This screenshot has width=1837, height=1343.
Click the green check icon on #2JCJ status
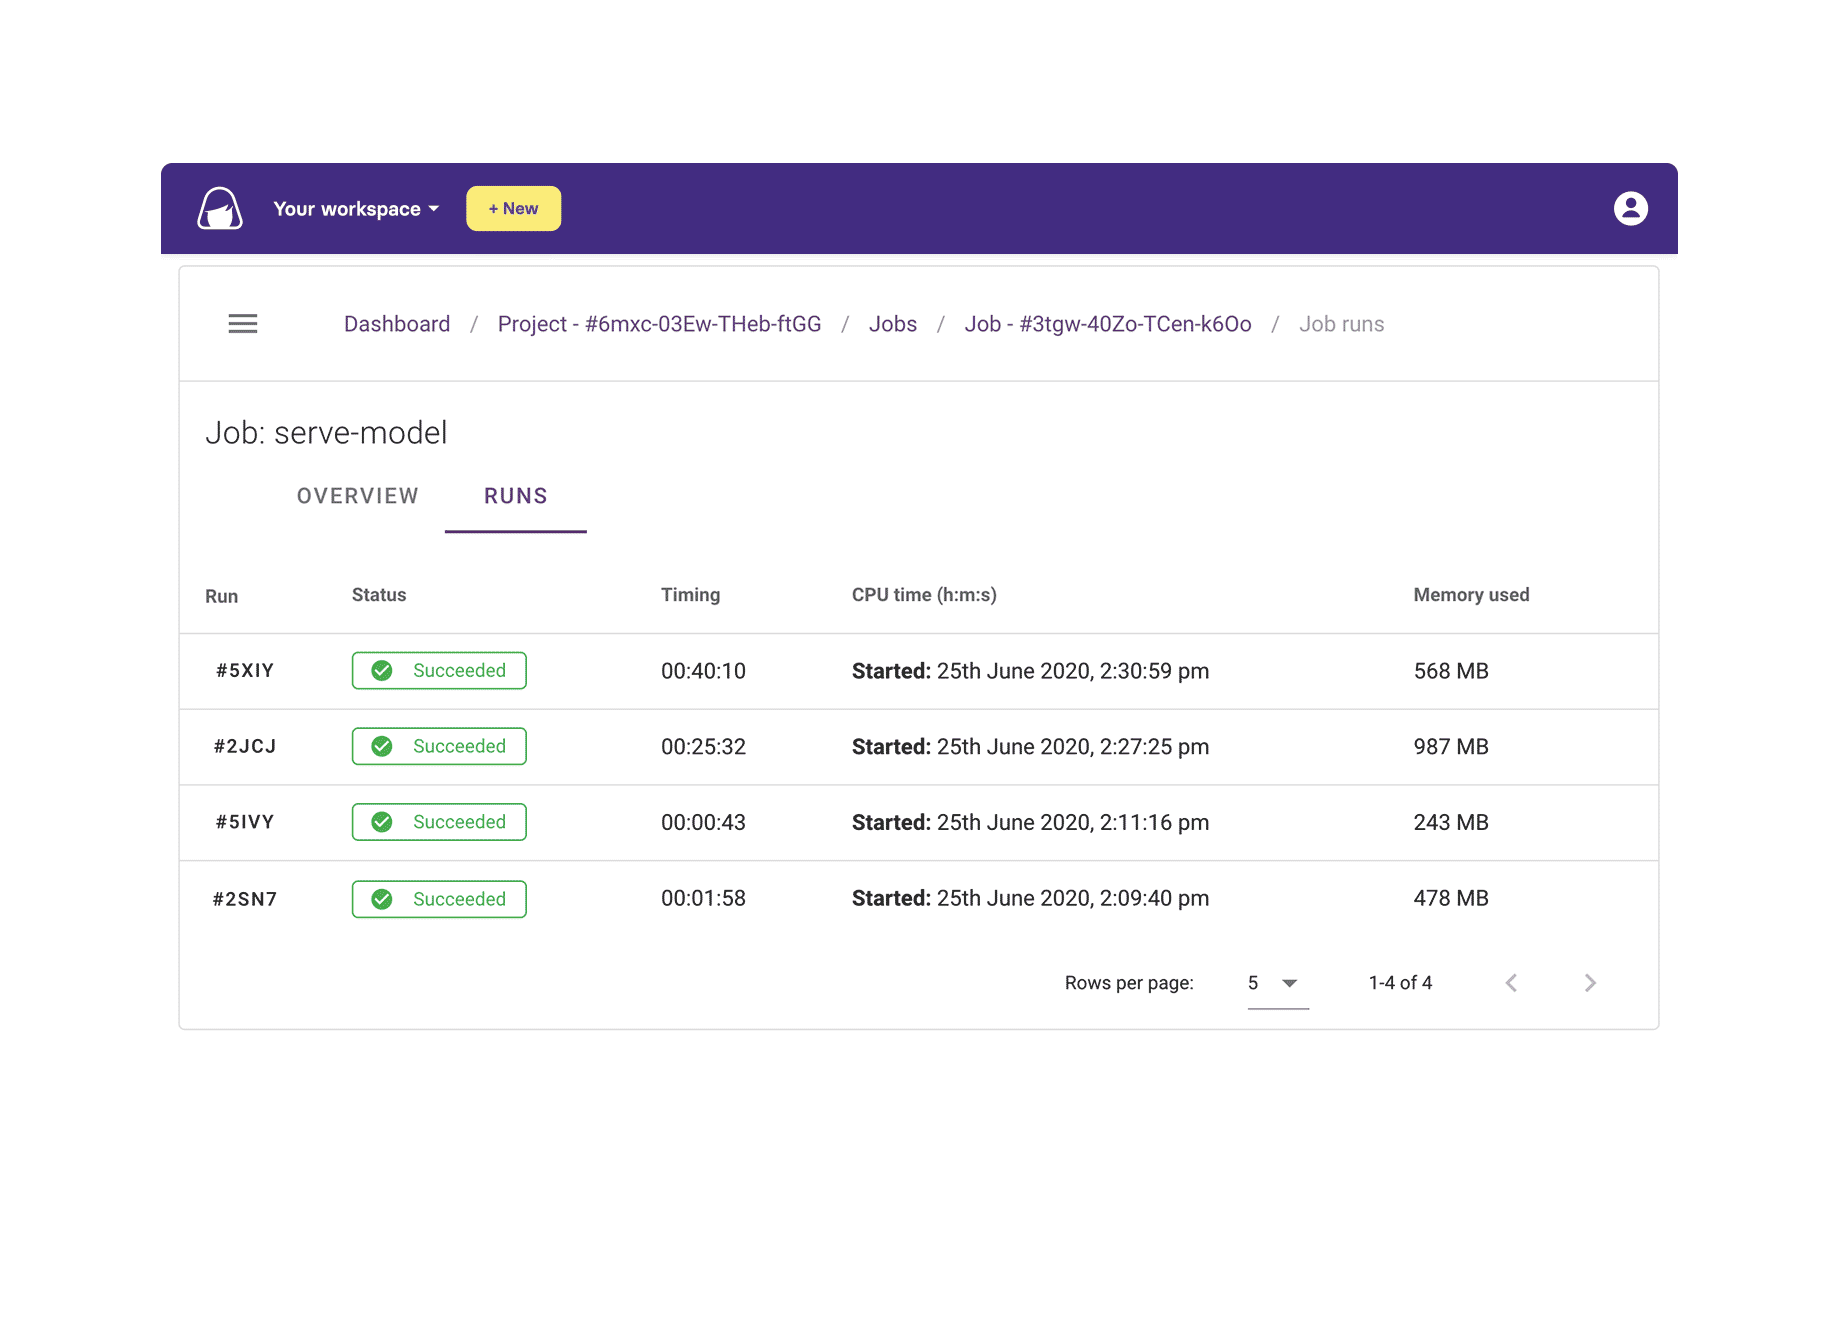coord(382,746)
